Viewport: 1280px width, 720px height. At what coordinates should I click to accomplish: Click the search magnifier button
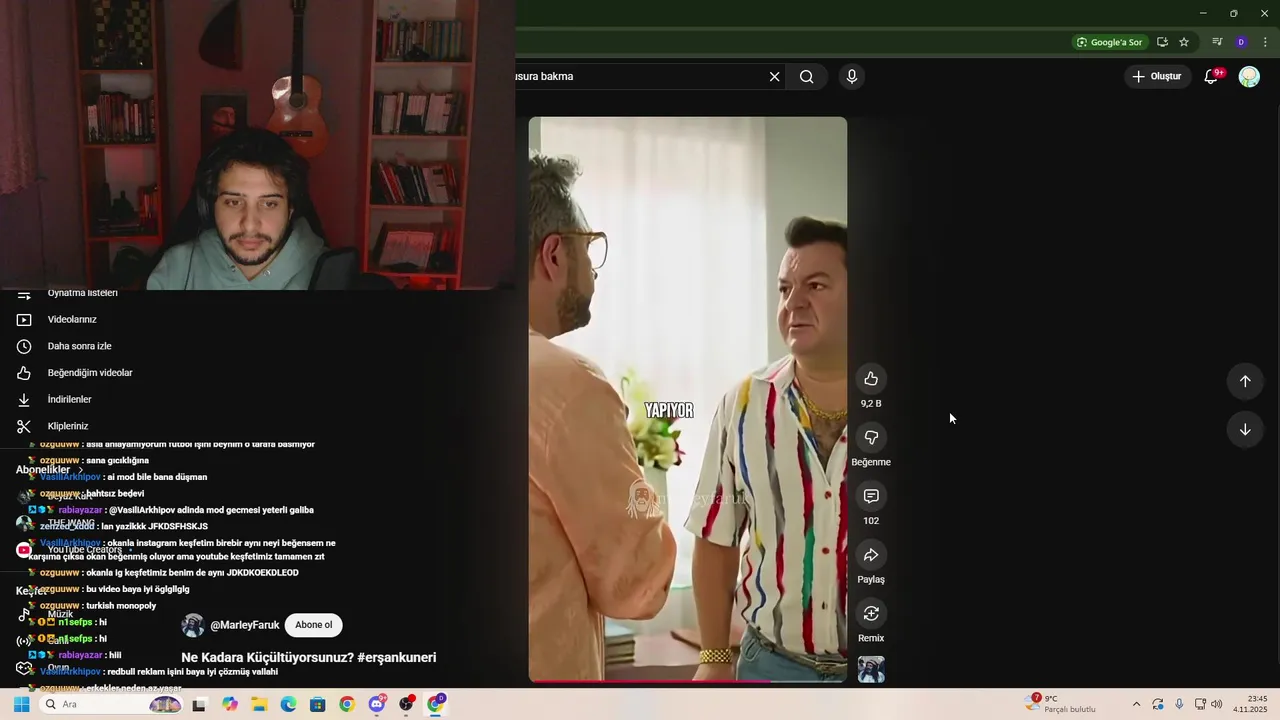806,77
